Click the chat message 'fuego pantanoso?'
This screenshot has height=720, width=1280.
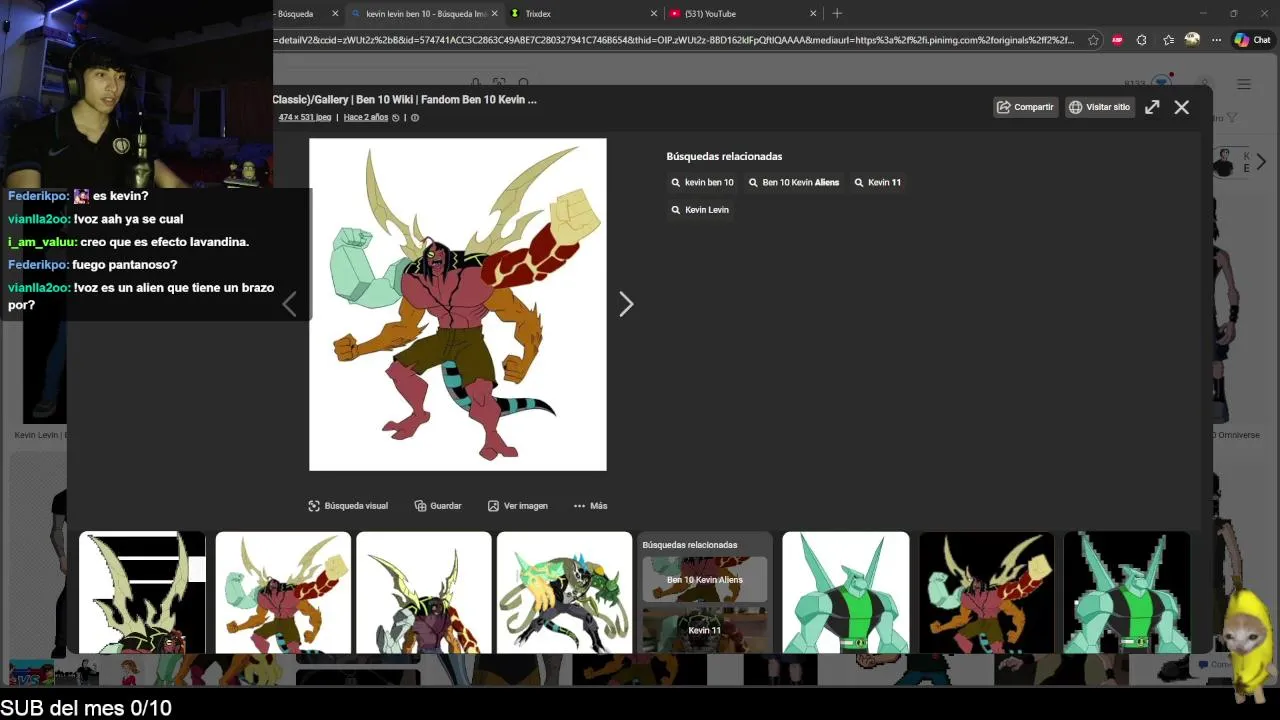point(125,265)
